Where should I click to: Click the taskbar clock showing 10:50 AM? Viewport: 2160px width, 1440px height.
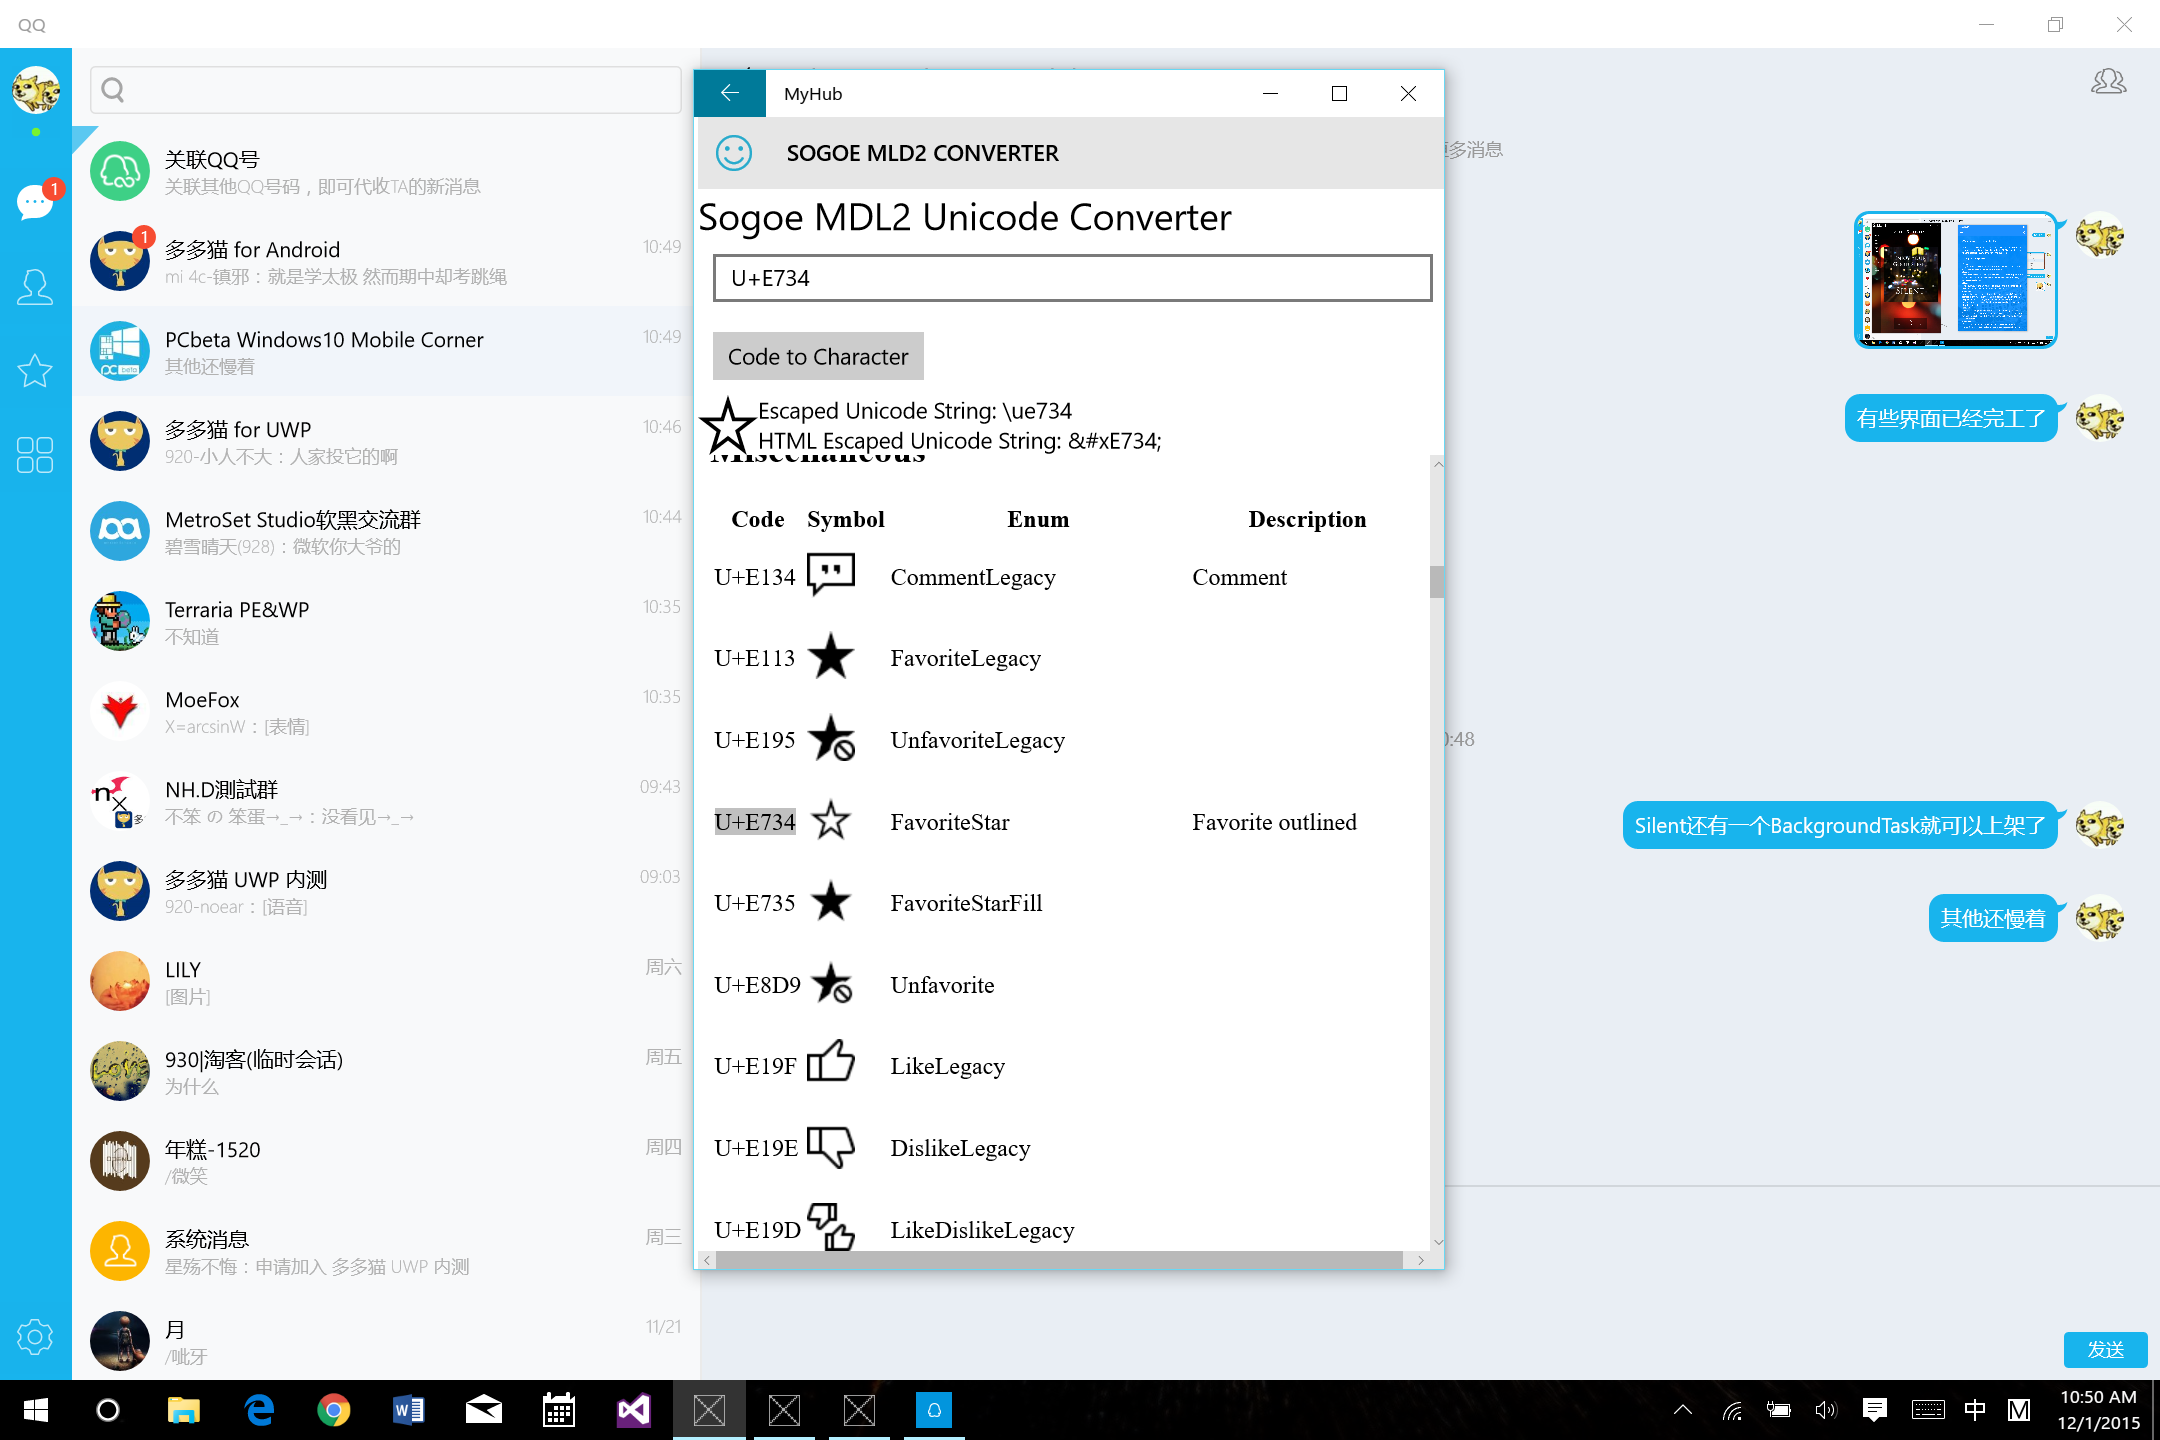[x=2098, y=1410]
